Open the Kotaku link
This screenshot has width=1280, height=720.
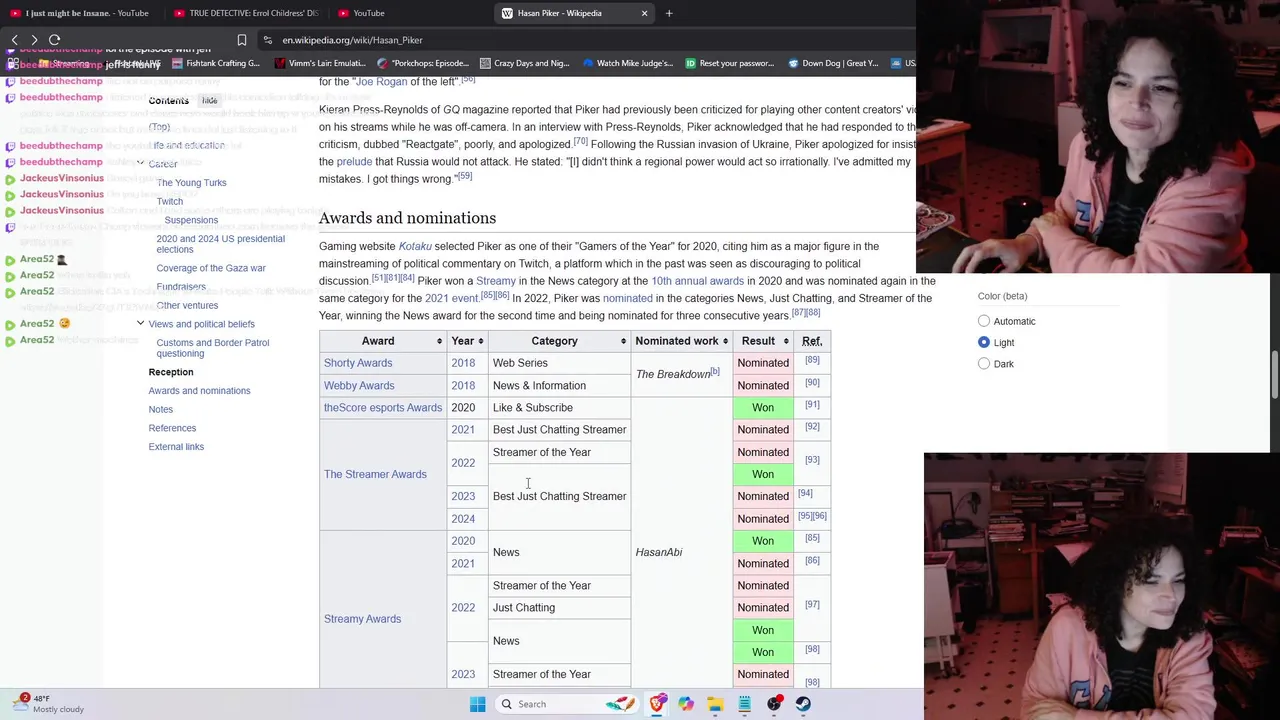415,246
